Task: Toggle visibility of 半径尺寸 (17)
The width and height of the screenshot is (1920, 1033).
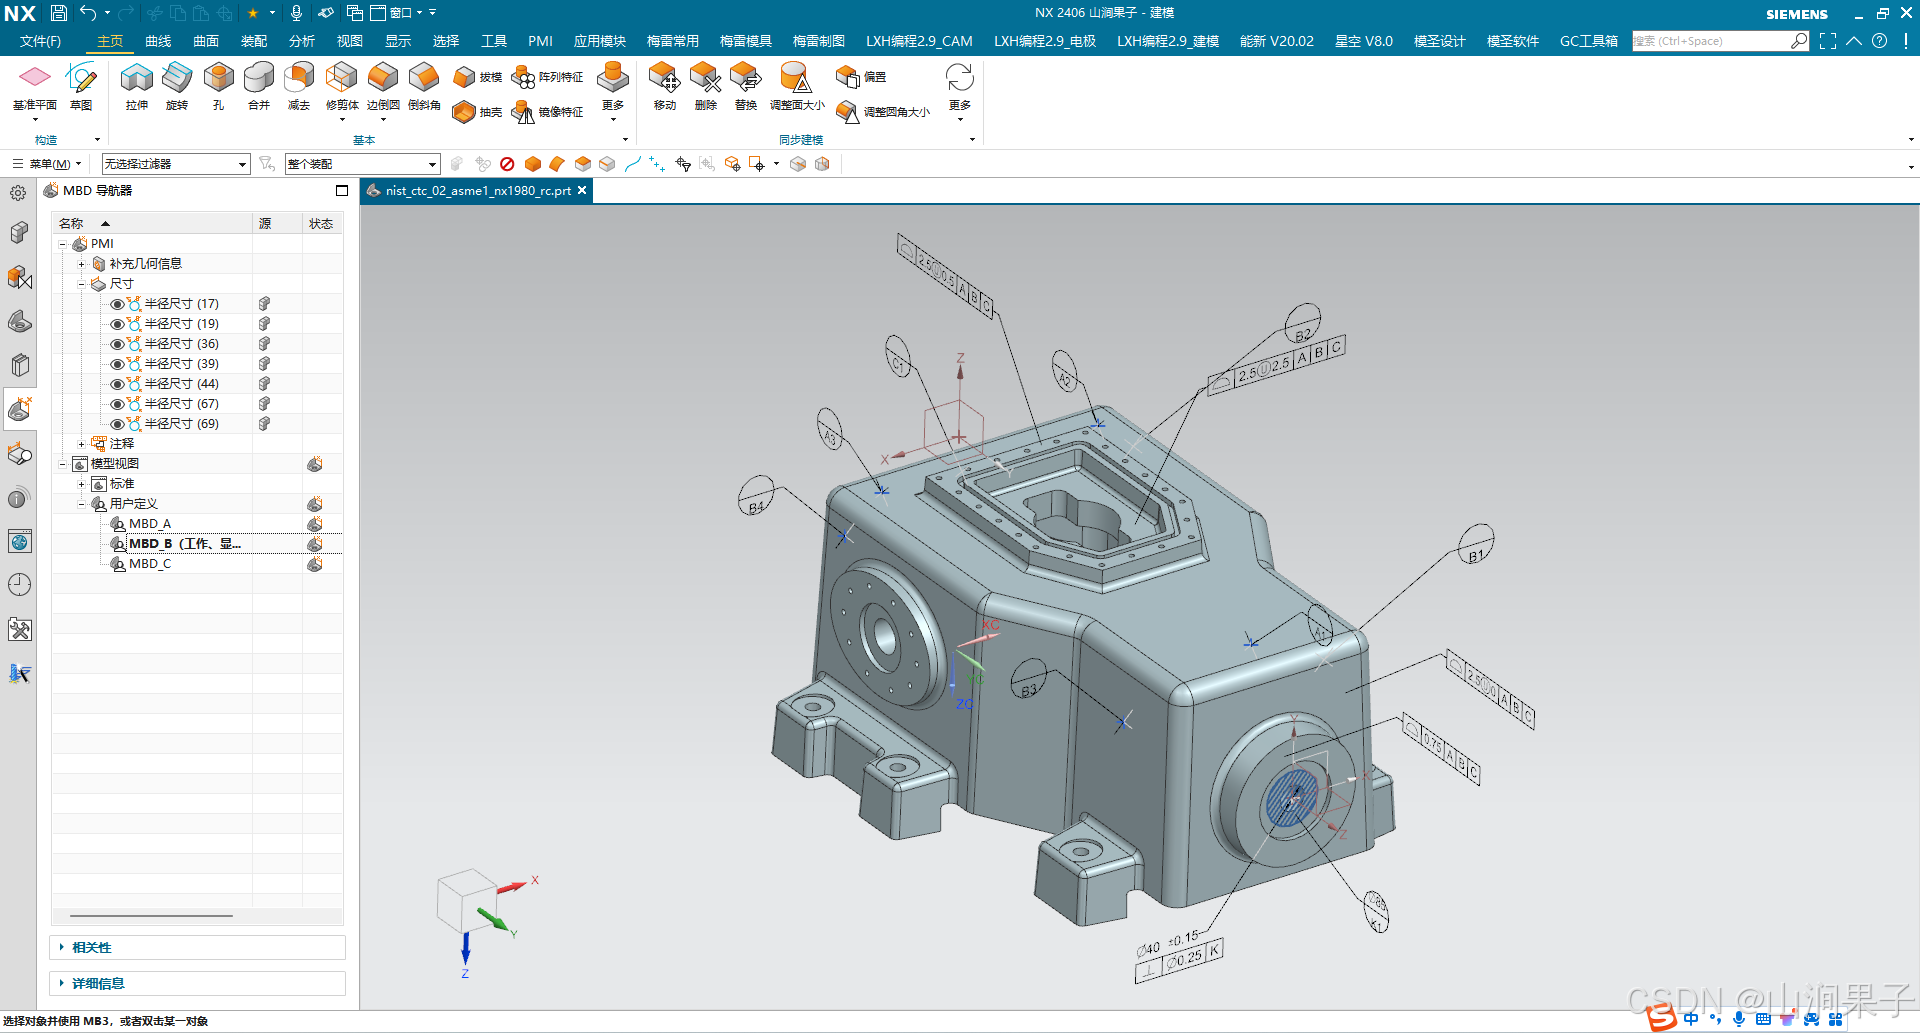Action: point(117,304)
